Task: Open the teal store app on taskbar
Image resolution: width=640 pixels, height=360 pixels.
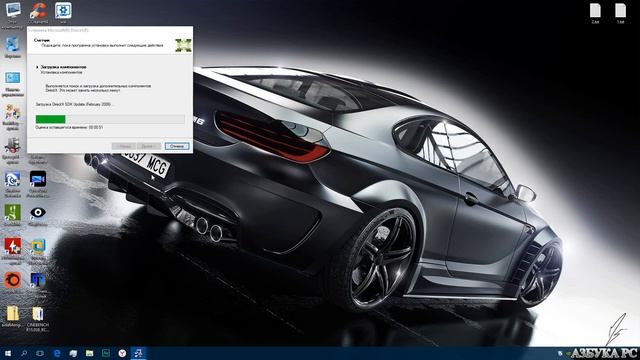Action: click(106, 353)
